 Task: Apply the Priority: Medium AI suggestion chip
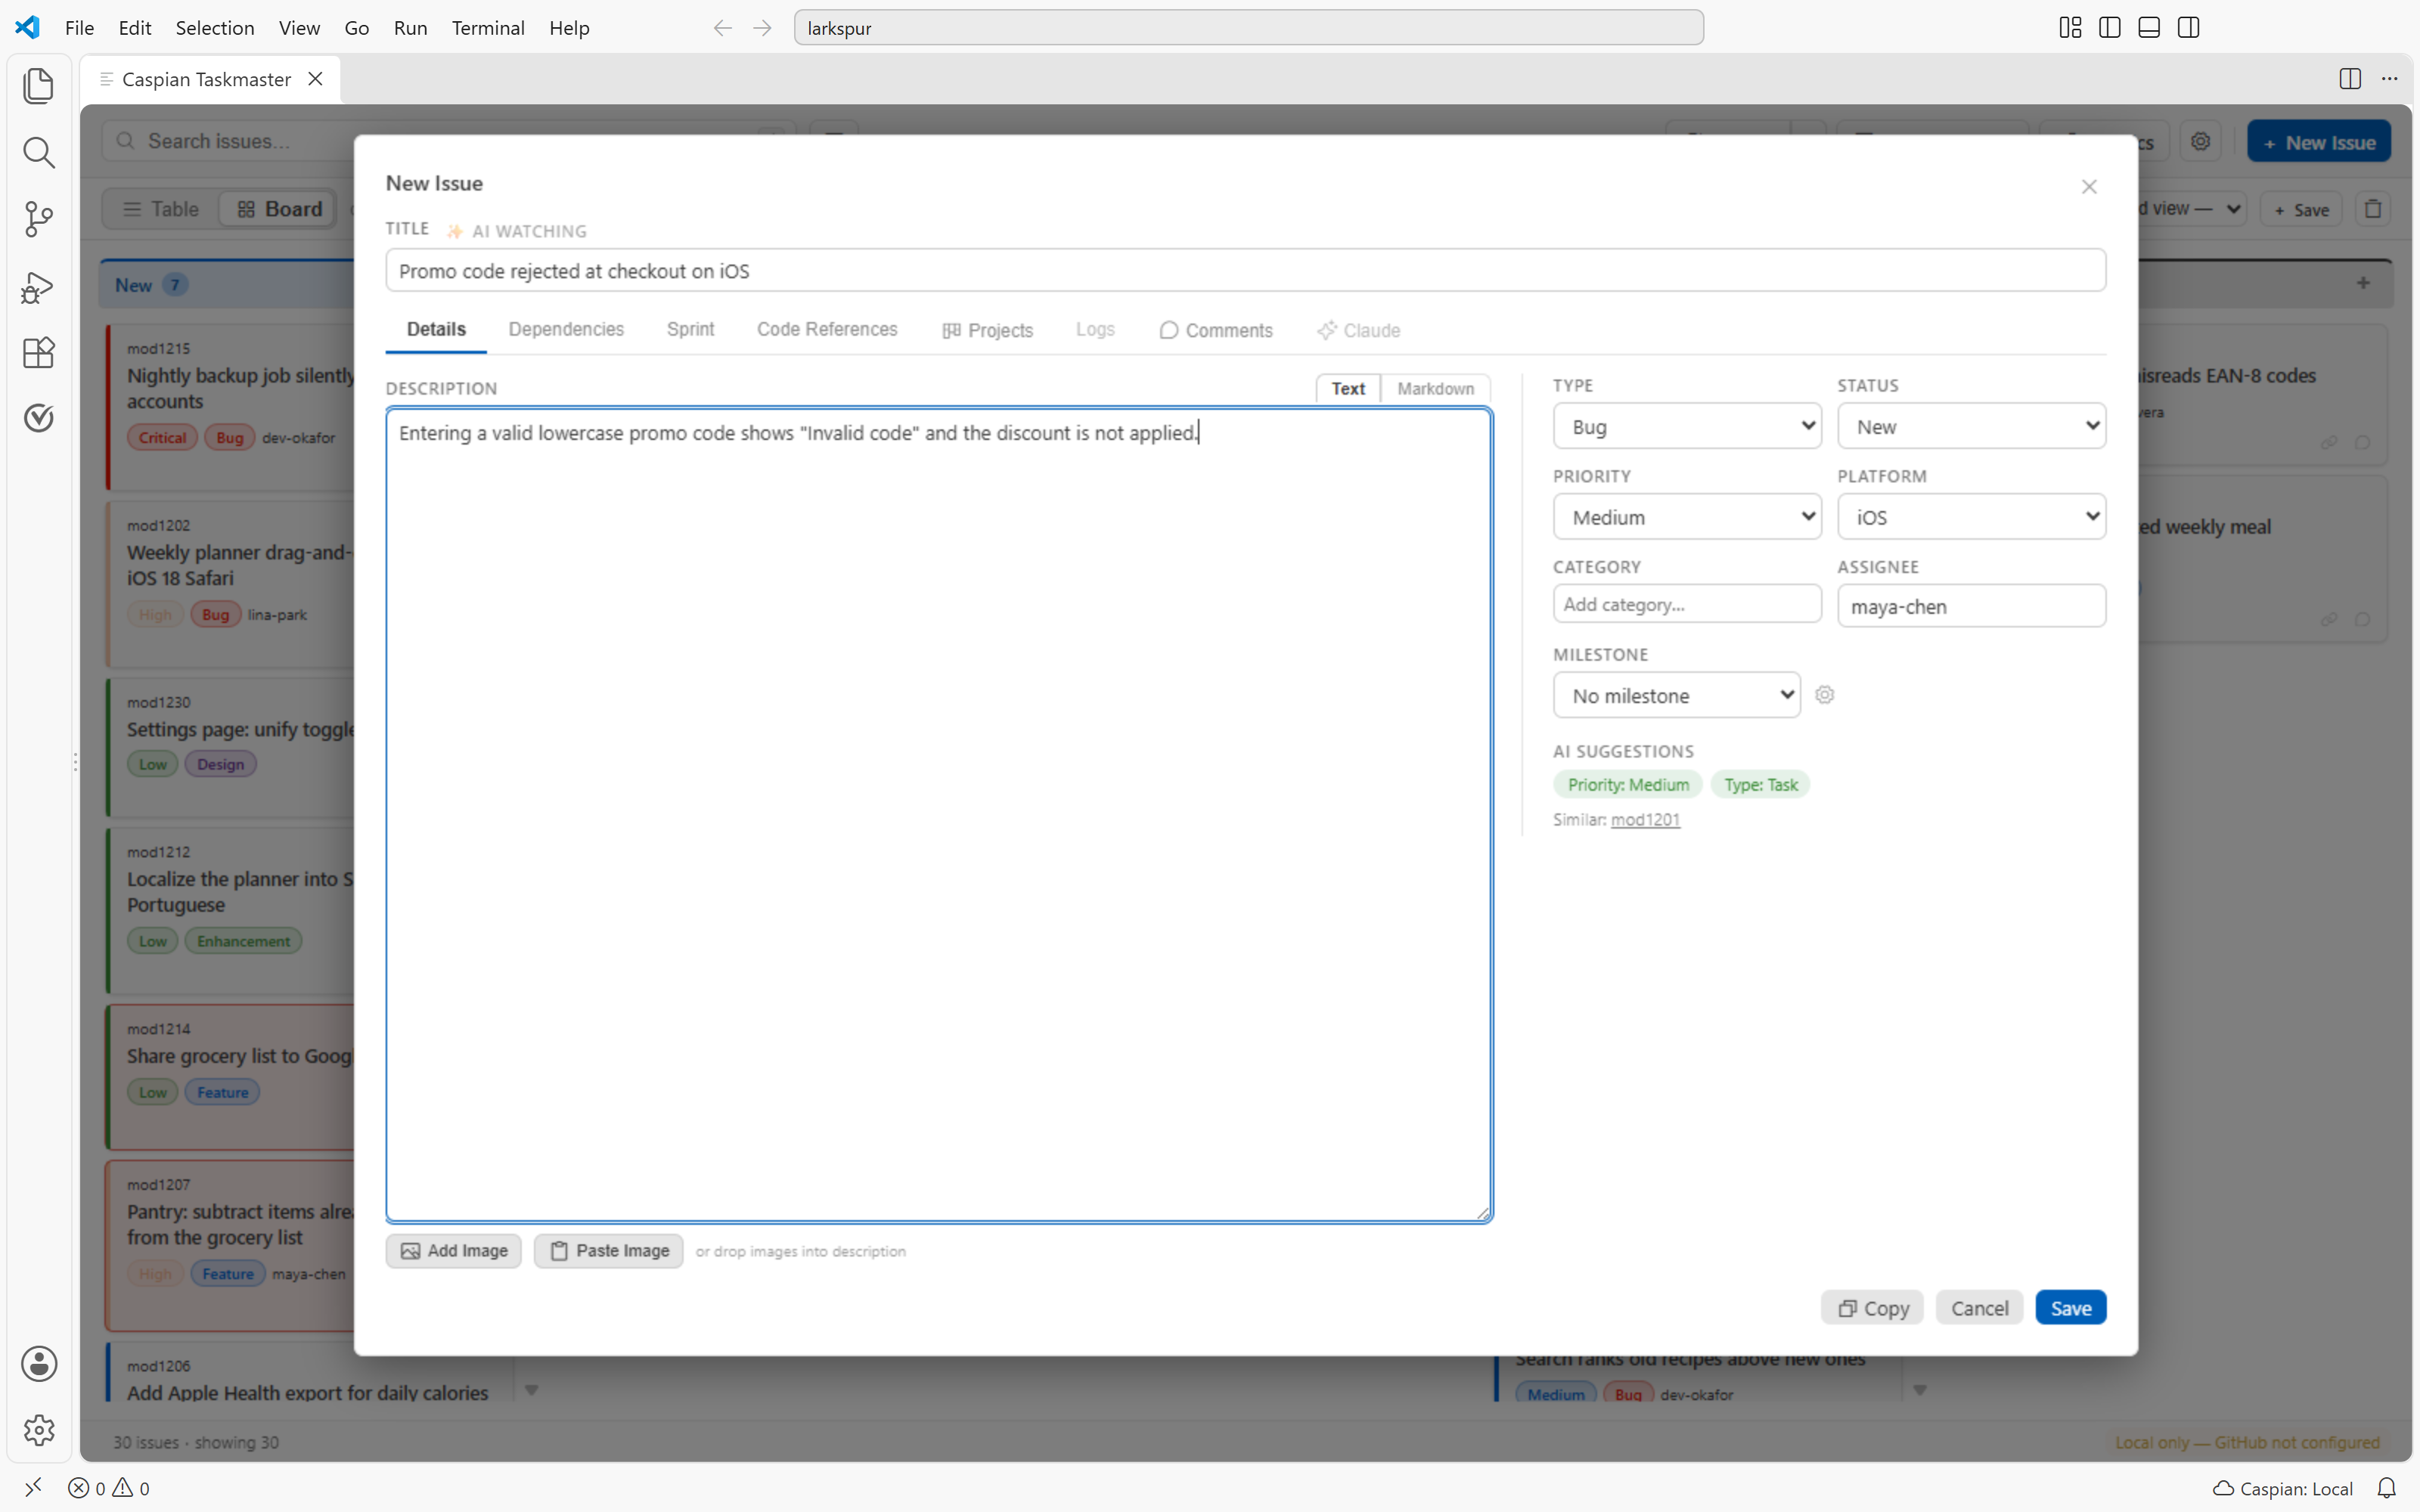1627,785
